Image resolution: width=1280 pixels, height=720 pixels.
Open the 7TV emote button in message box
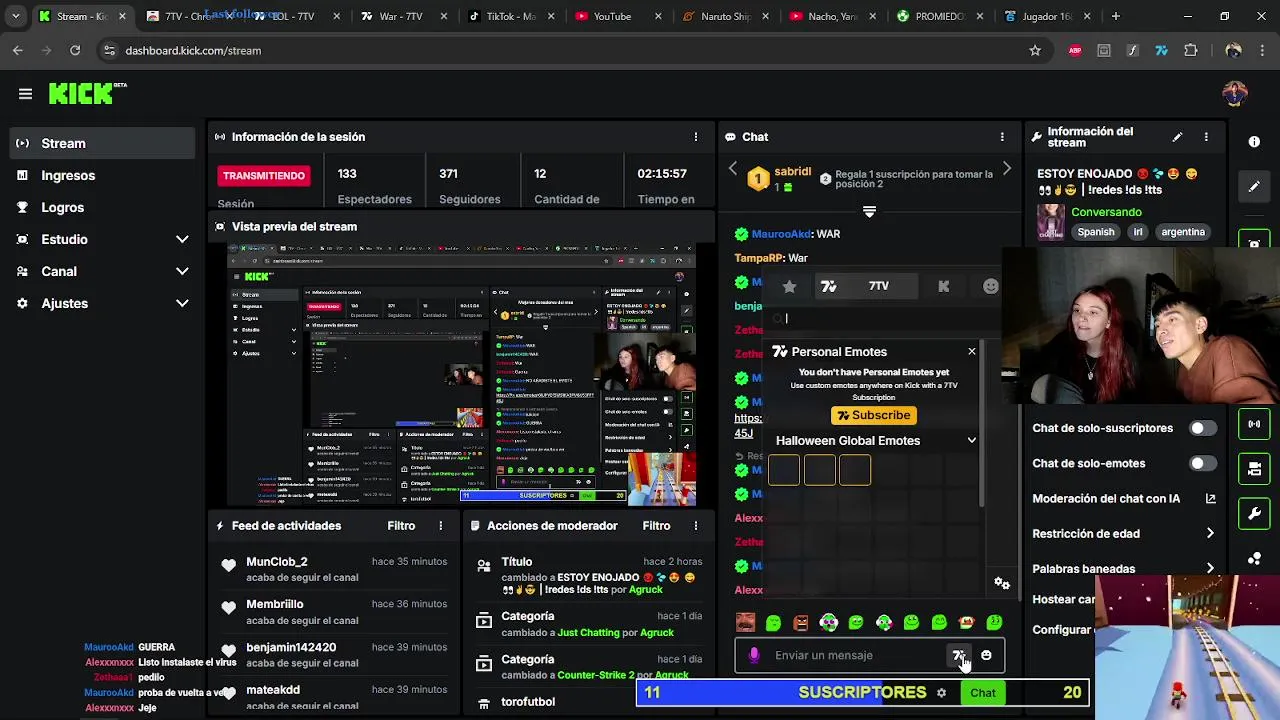tap(958, 655)
